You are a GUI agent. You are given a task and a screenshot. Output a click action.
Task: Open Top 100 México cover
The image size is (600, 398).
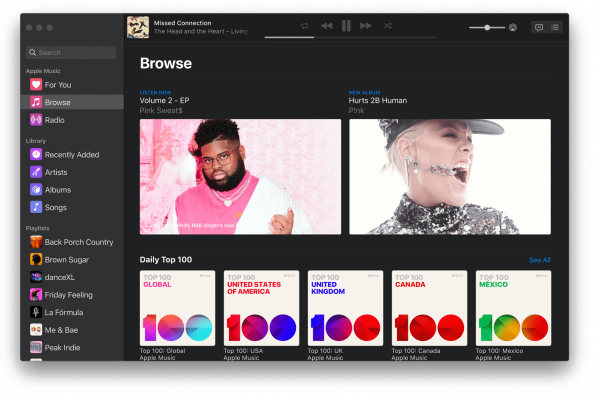tap(514, 308)
